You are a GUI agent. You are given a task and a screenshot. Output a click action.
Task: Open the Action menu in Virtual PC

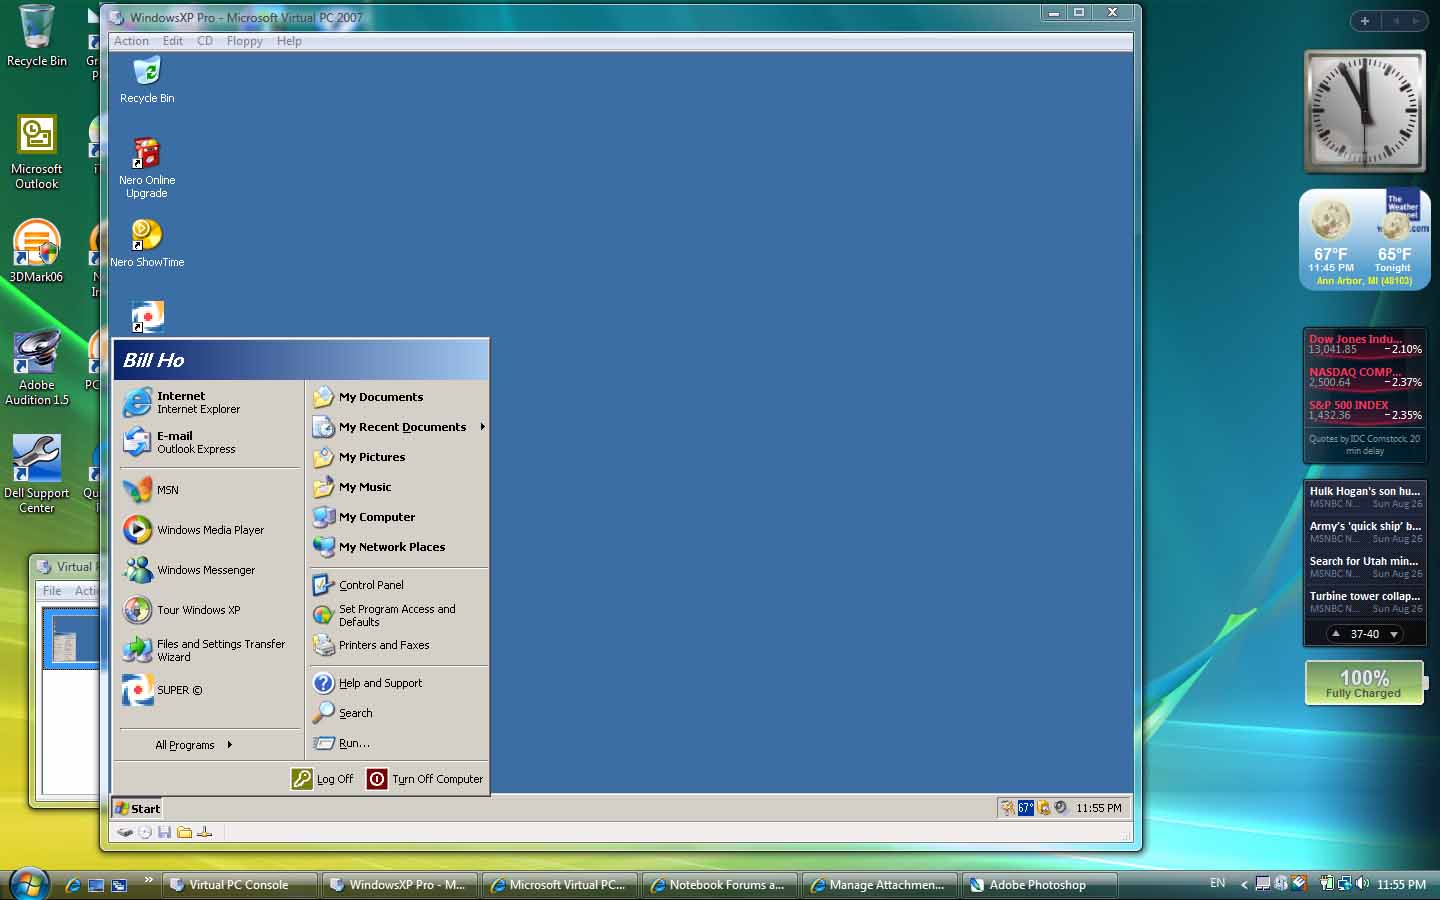[x=131, y=41]
